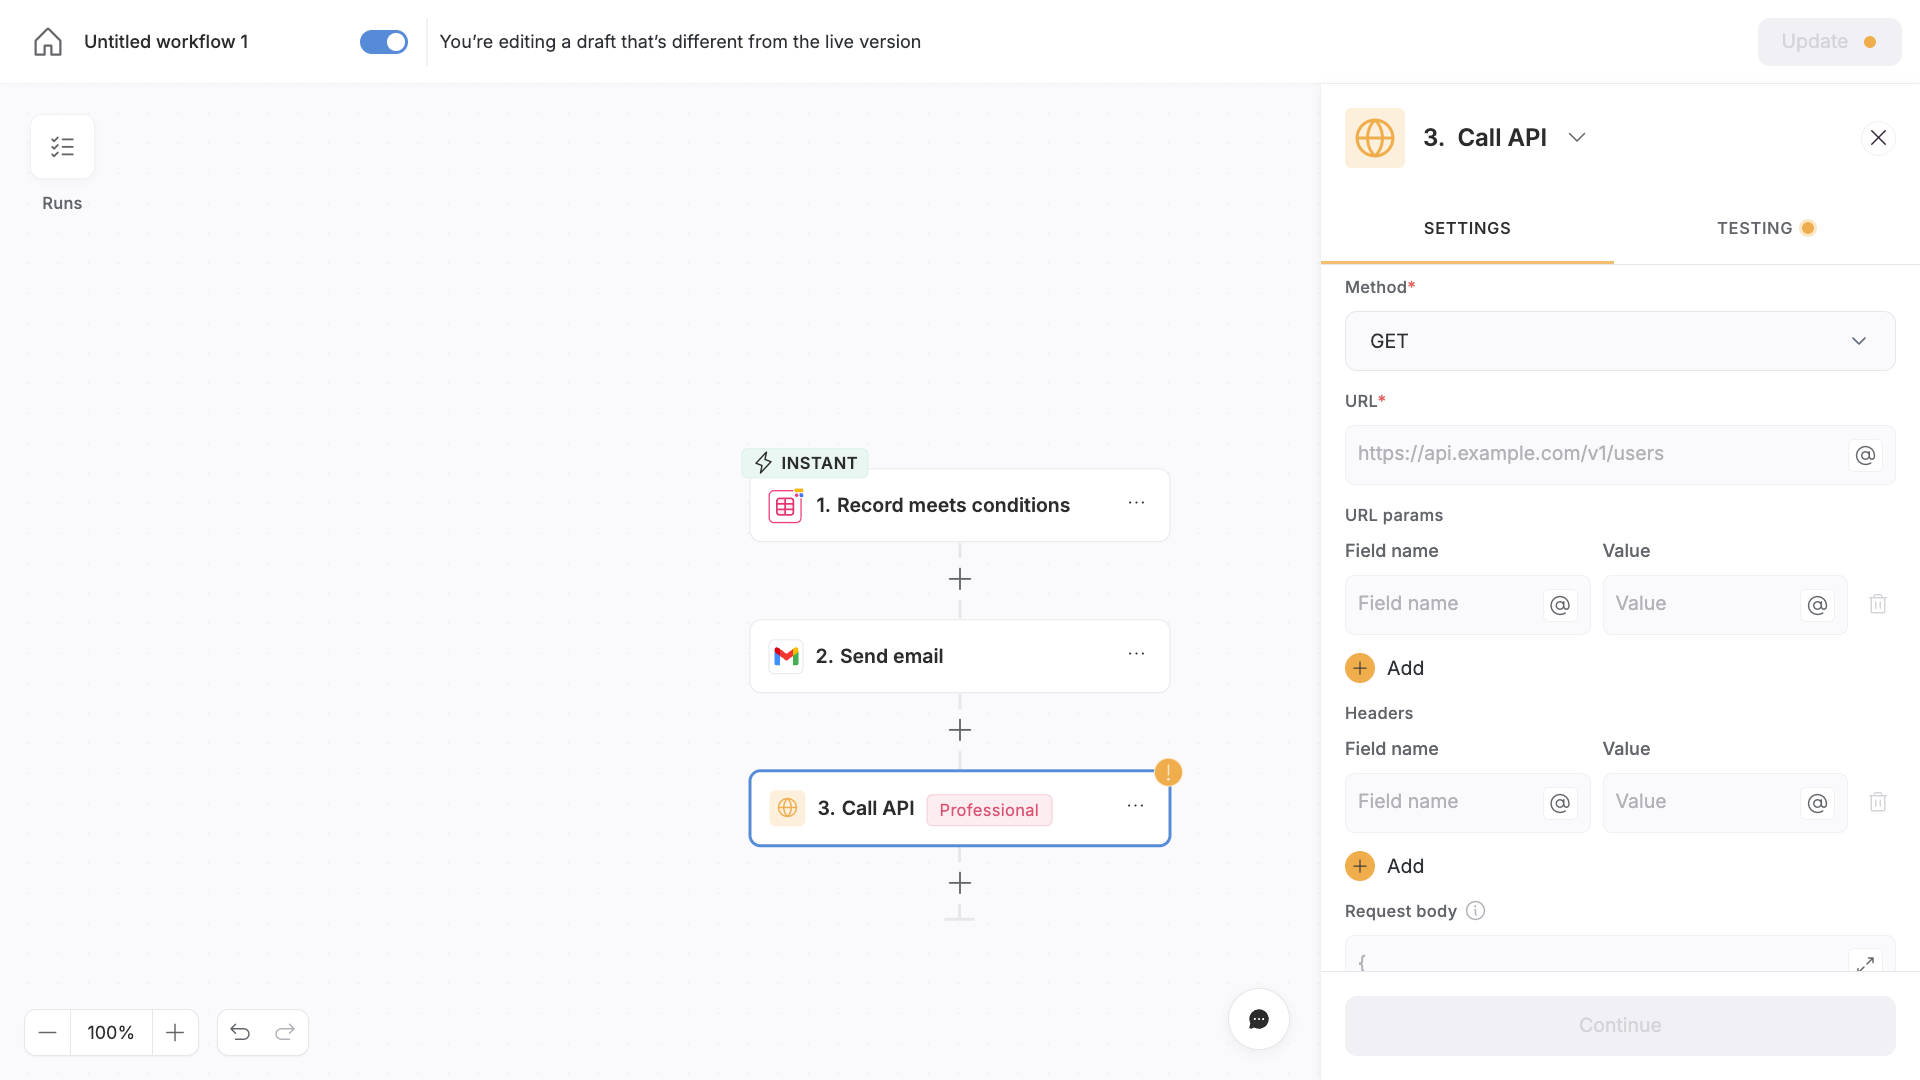Screen dimensions: 1920x1080
Task: Click the globe icon in Call API panel
Action: click(1374, 137)
